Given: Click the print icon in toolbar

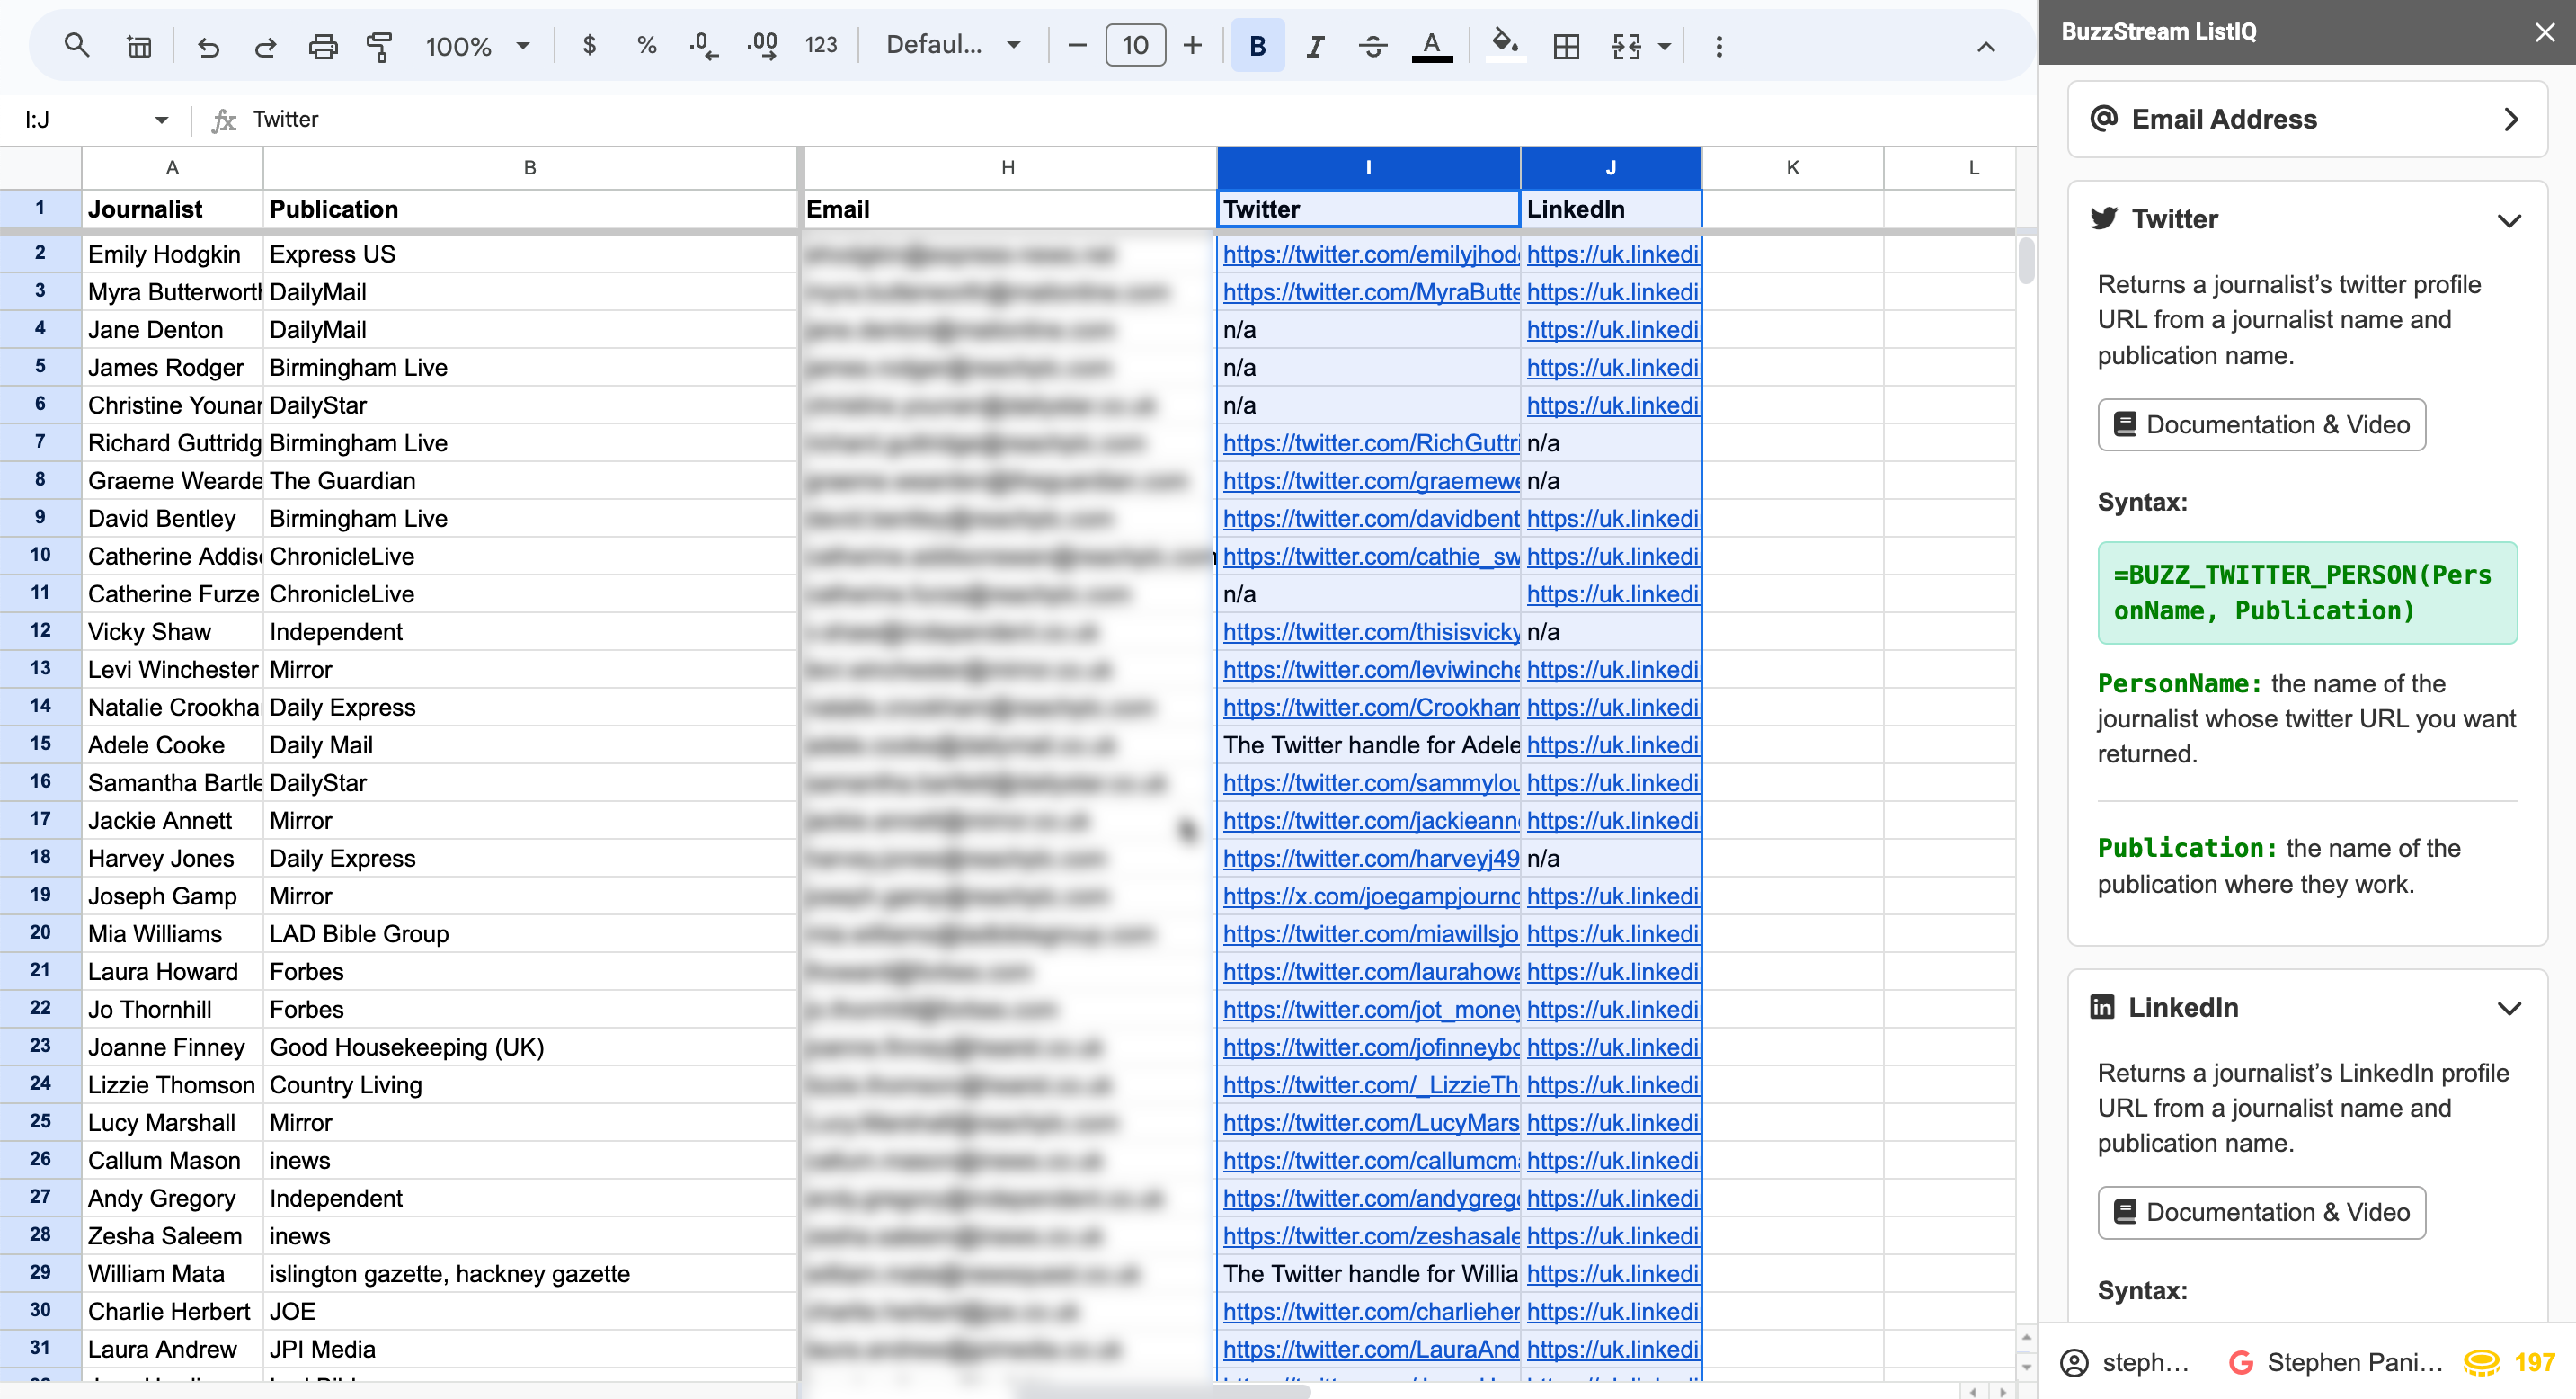Looking at the screenshot, I should pos(322,46).
